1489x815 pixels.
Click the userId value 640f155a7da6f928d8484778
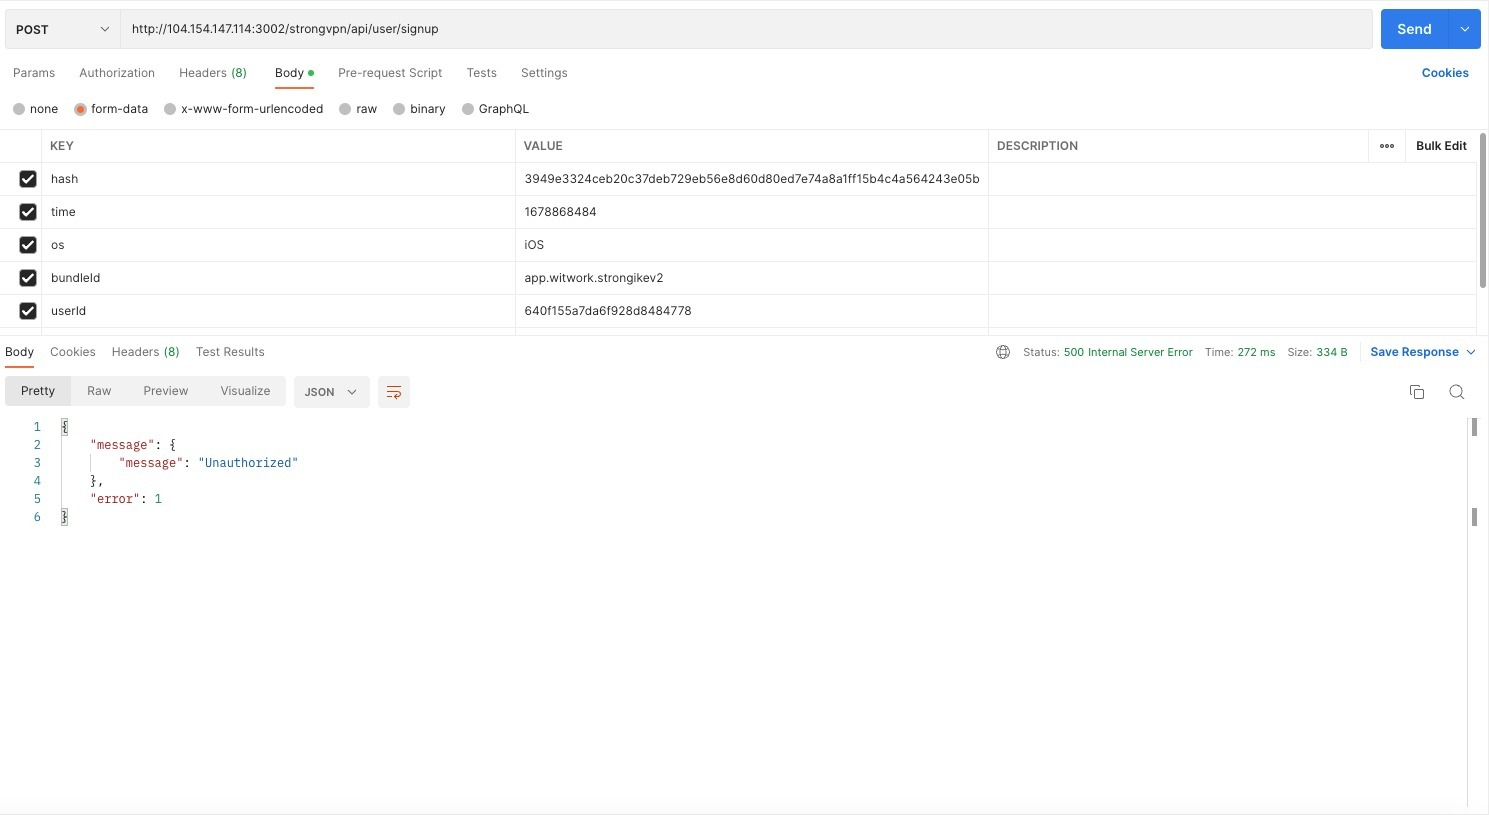click(x=608, y=311)
